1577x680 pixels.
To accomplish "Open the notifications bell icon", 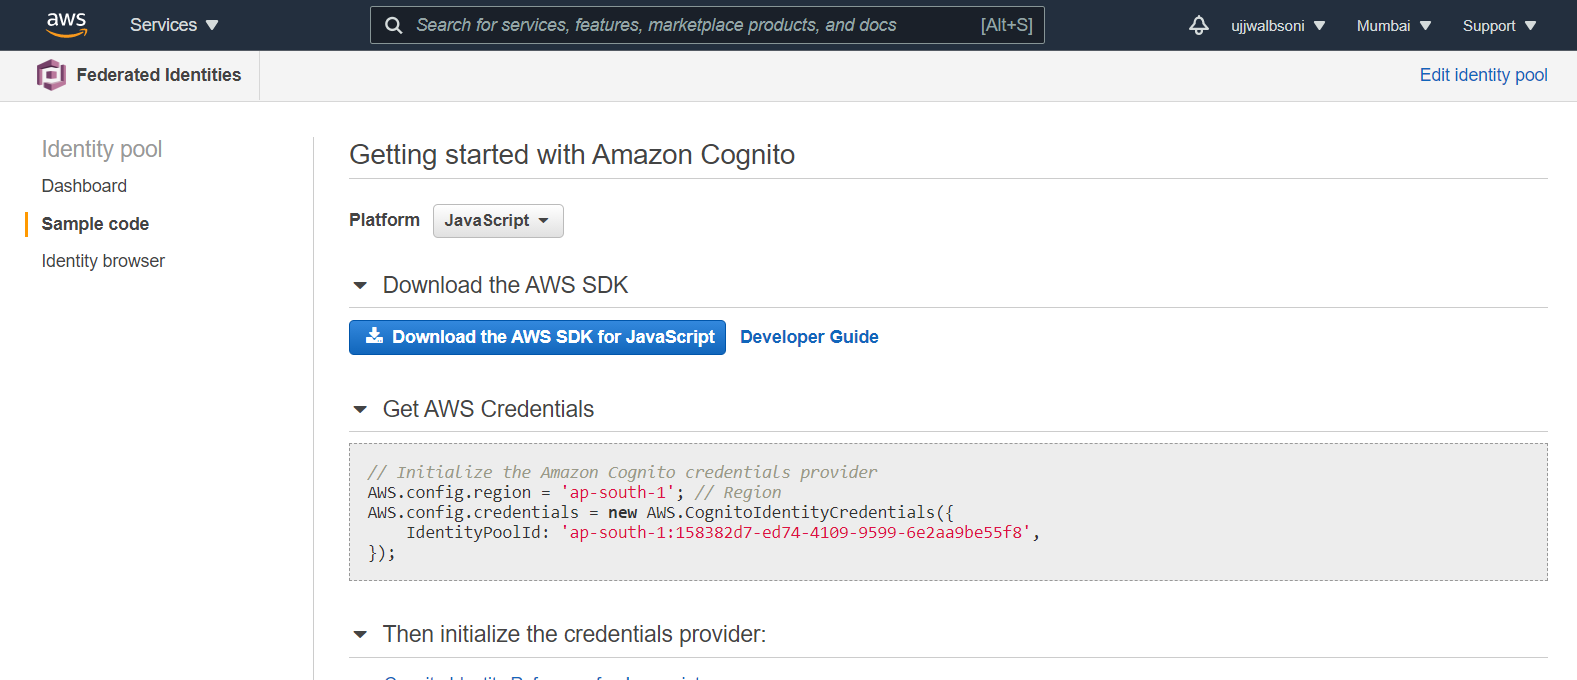I will point(1198,25).
